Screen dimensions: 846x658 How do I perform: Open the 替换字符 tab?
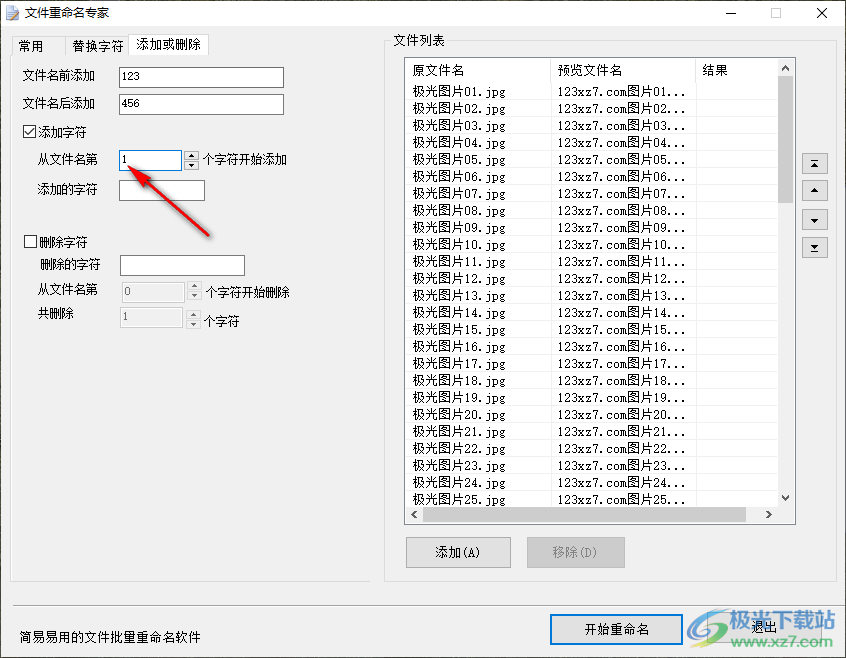pos(98,46)
